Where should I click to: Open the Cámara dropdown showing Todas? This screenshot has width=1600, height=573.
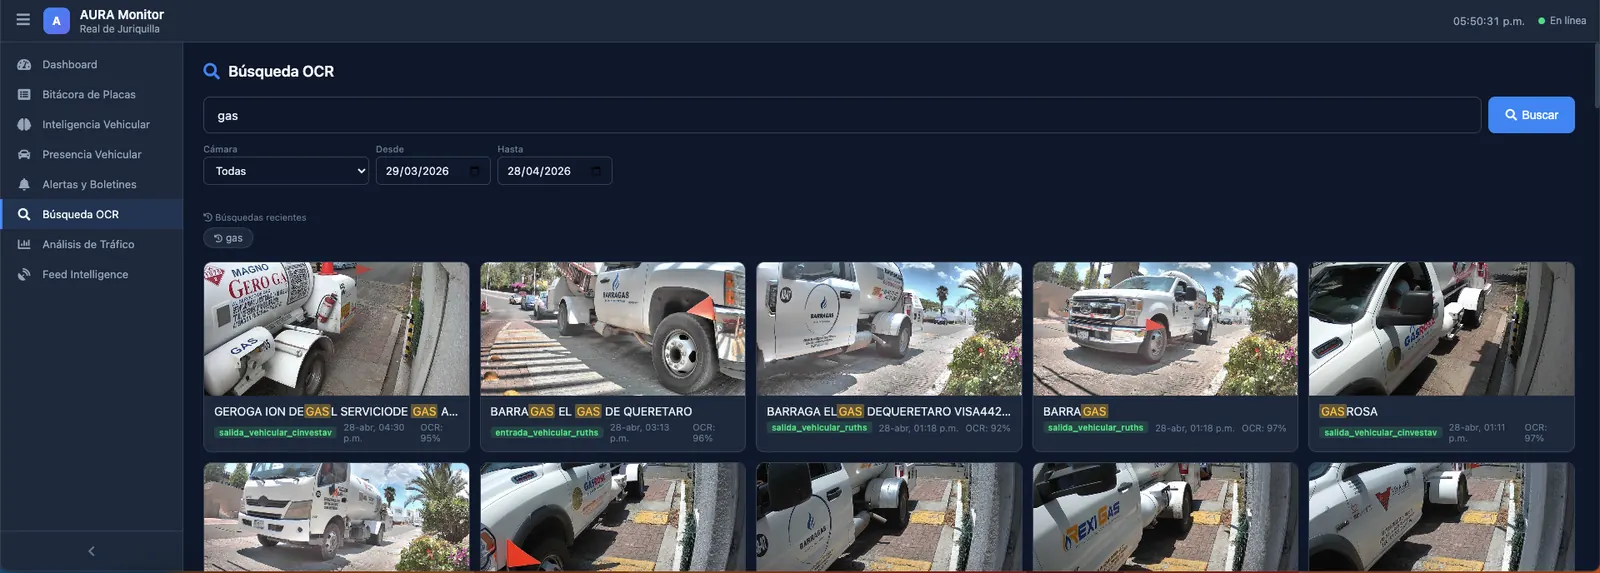tap(286, 171)
